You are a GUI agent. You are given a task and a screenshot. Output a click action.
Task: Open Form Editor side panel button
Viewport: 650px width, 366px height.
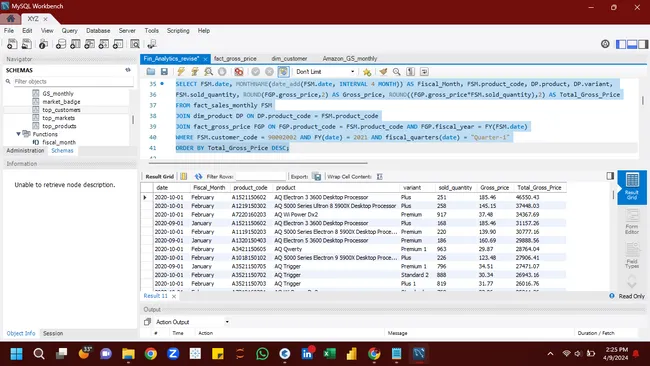point(632,222)
